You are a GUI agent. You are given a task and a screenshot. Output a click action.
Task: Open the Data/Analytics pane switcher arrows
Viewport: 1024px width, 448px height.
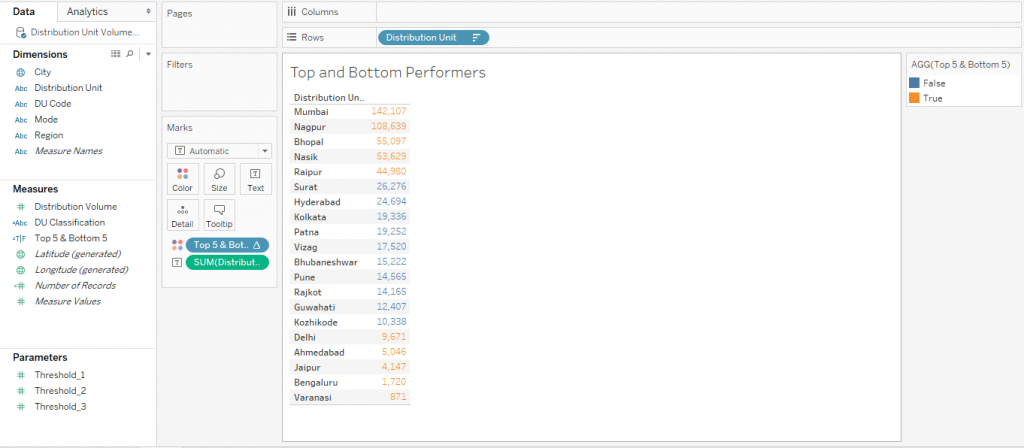148,11
